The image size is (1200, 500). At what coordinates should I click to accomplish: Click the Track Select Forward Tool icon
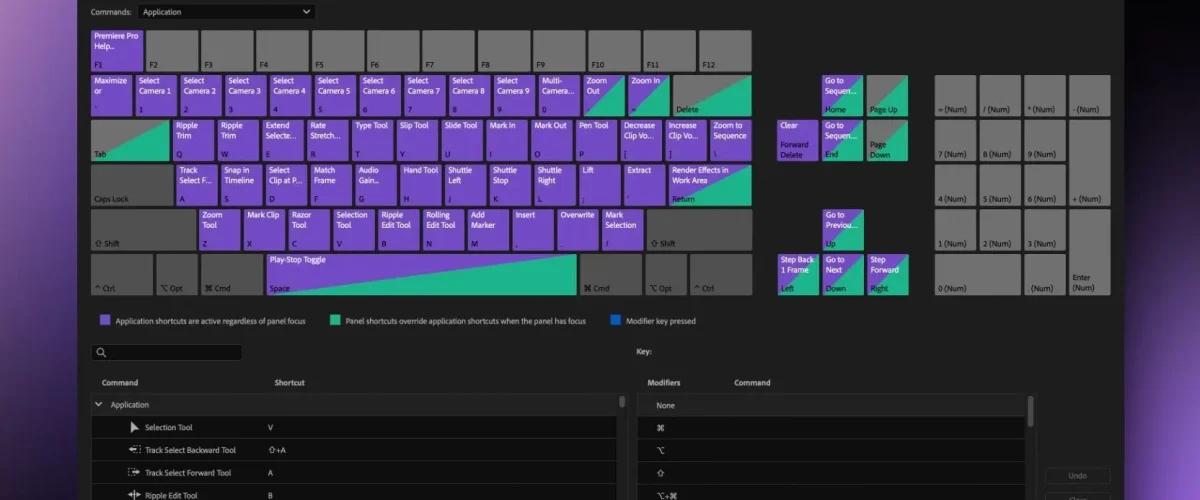pyautogui.click(x=135, y=473)
